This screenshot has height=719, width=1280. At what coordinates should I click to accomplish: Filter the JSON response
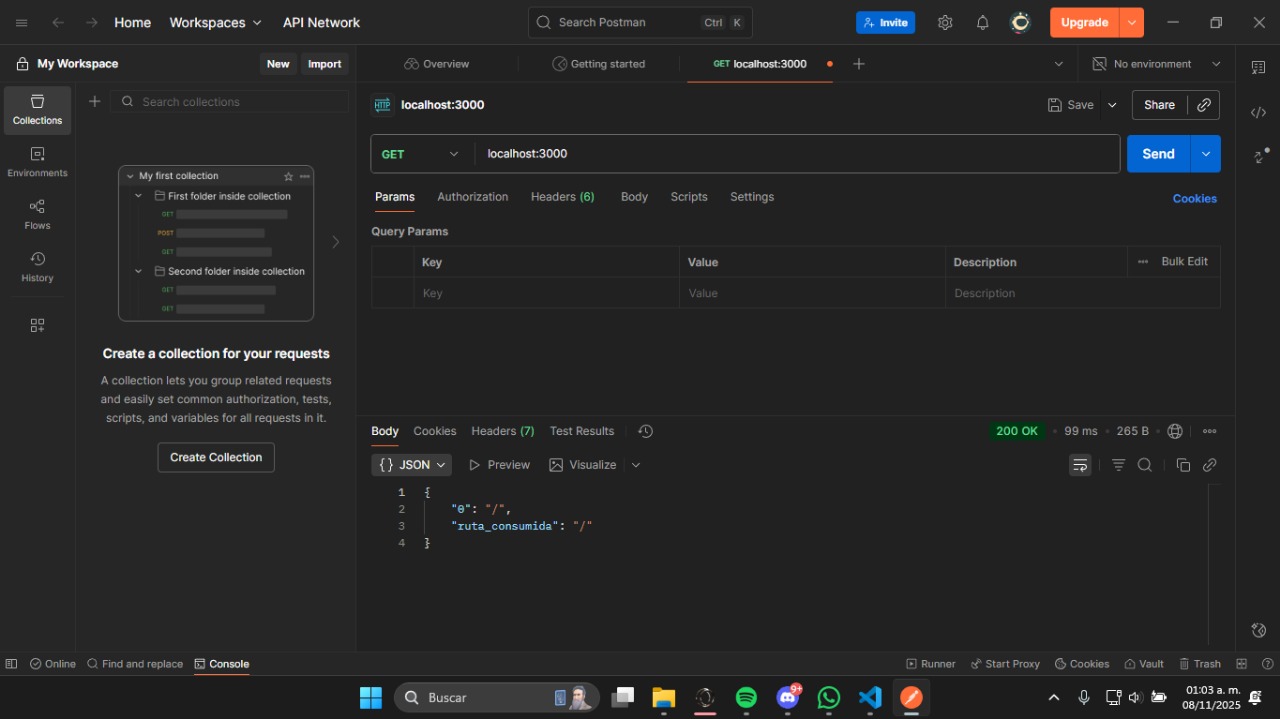tap(1118, 465)
